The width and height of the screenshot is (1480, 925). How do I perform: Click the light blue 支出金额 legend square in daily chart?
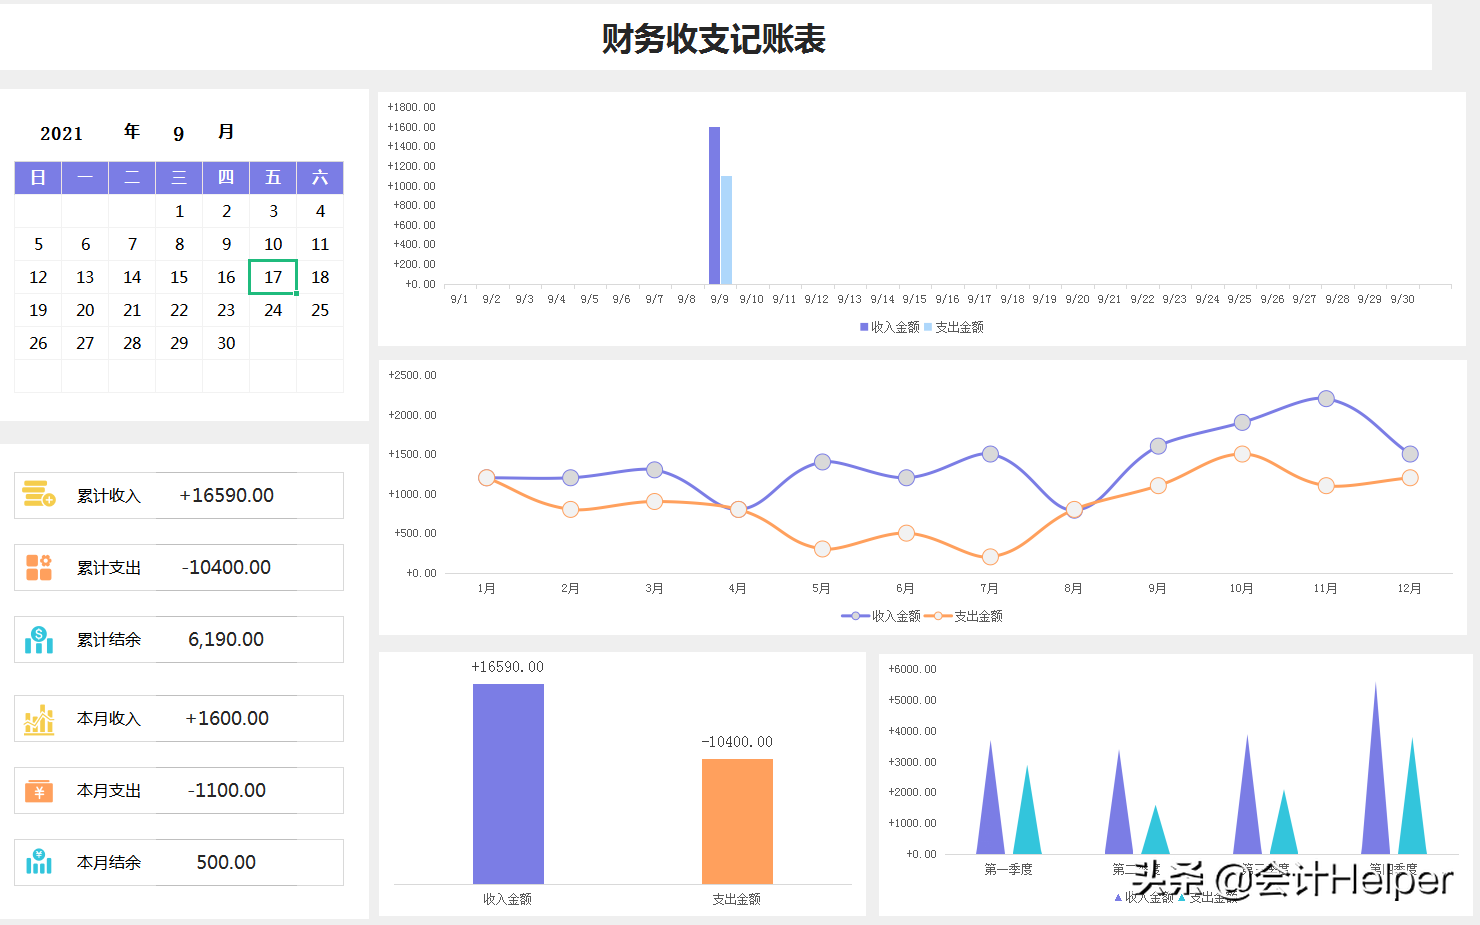click(x=930, y=327)
